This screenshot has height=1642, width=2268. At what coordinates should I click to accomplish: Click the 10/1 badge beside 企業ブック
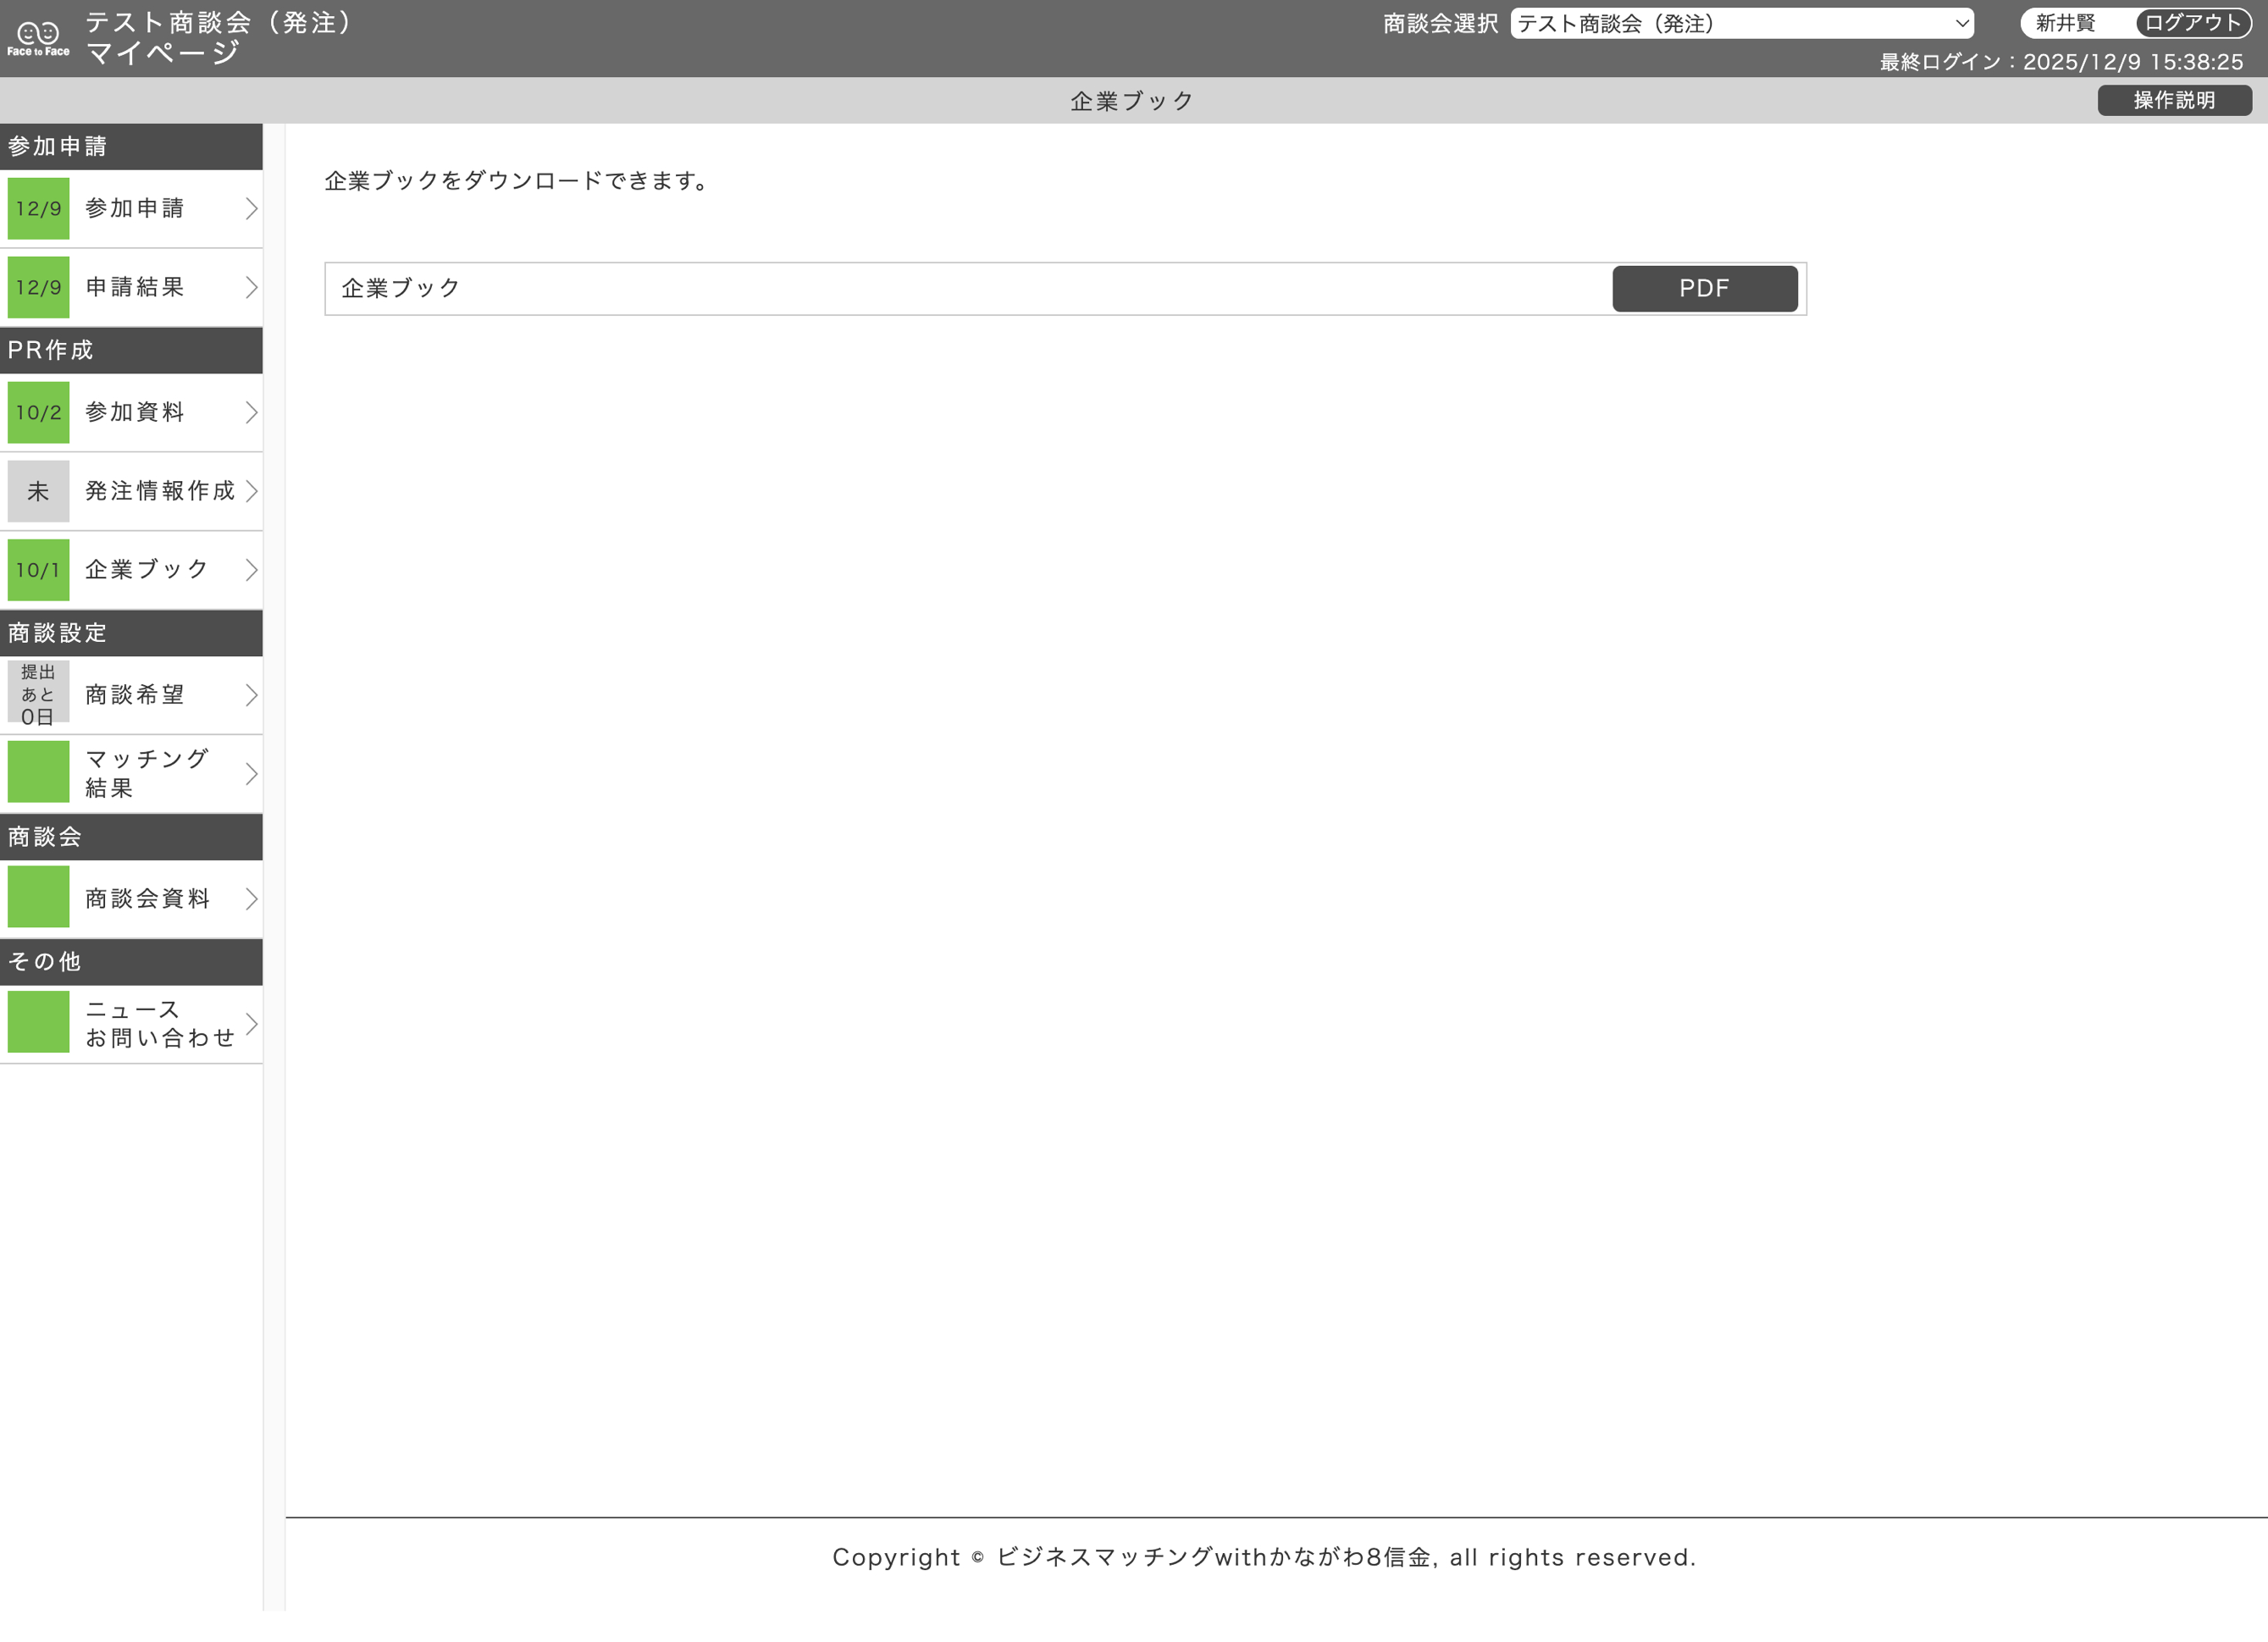pyautogui.click(x=38, y=569)
